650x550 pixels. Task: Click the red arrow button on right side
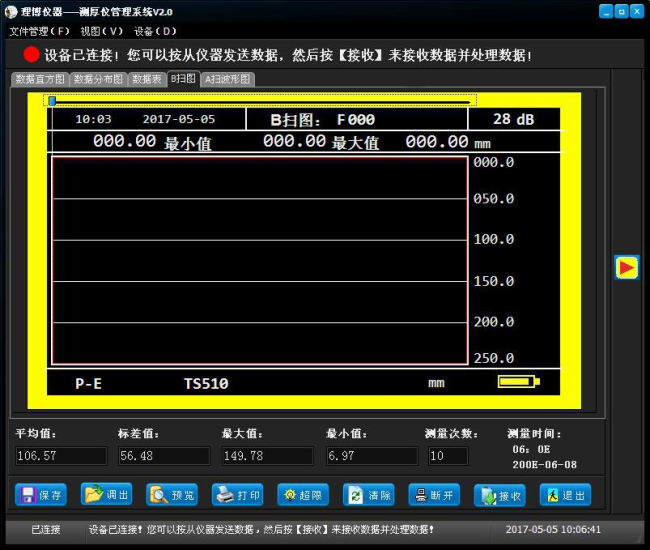click(626, 267)
